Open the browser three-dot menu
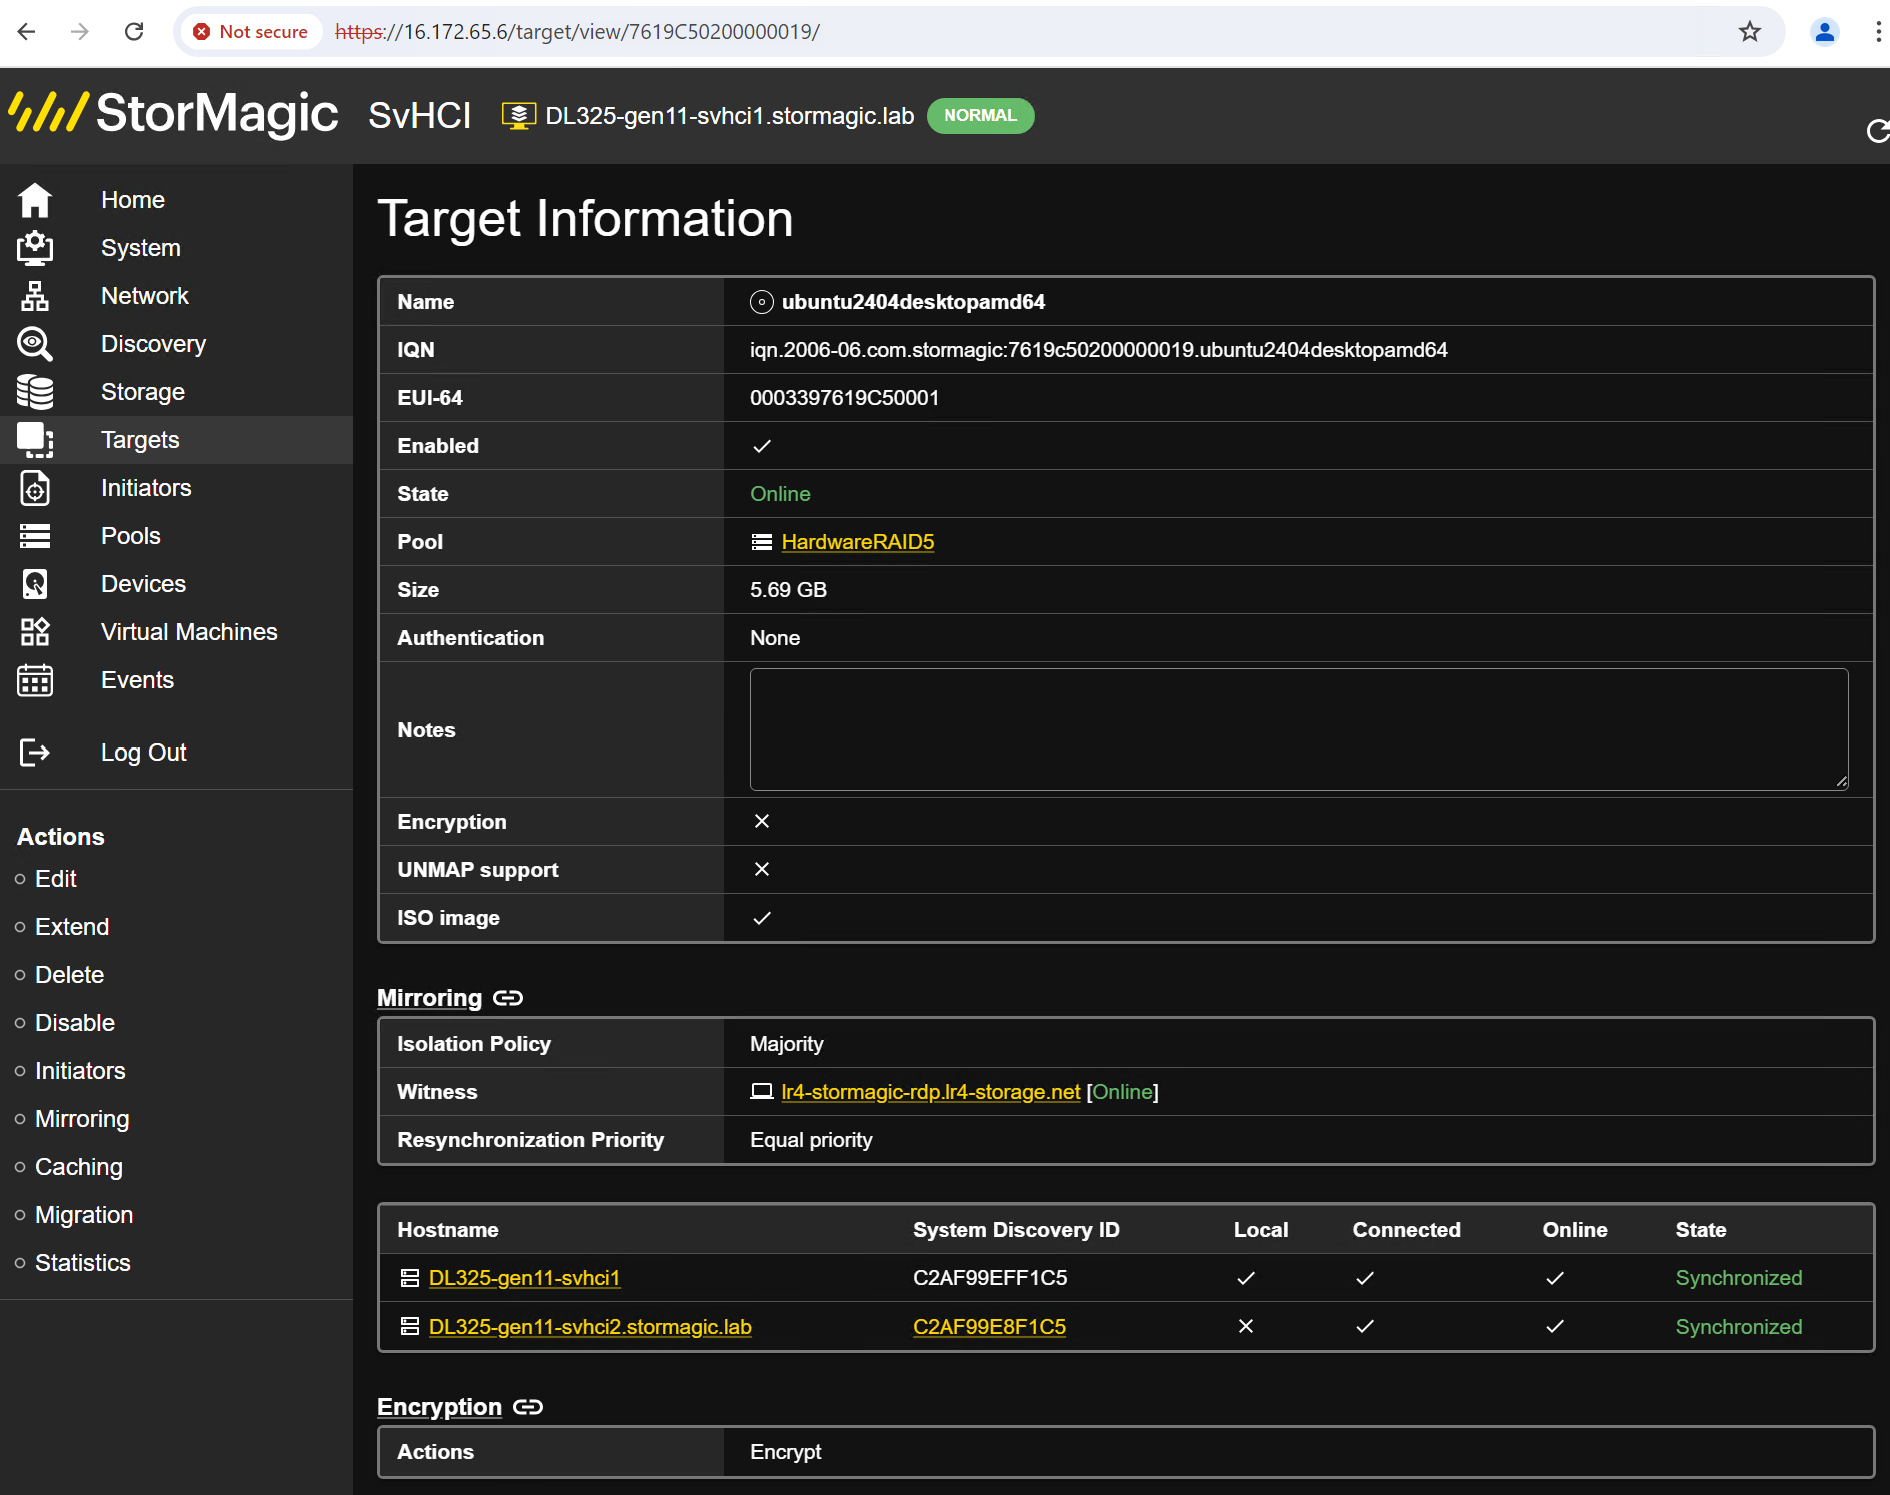The width and height of the screenshot is (1890, 1495). click(x=1877, y=32)
